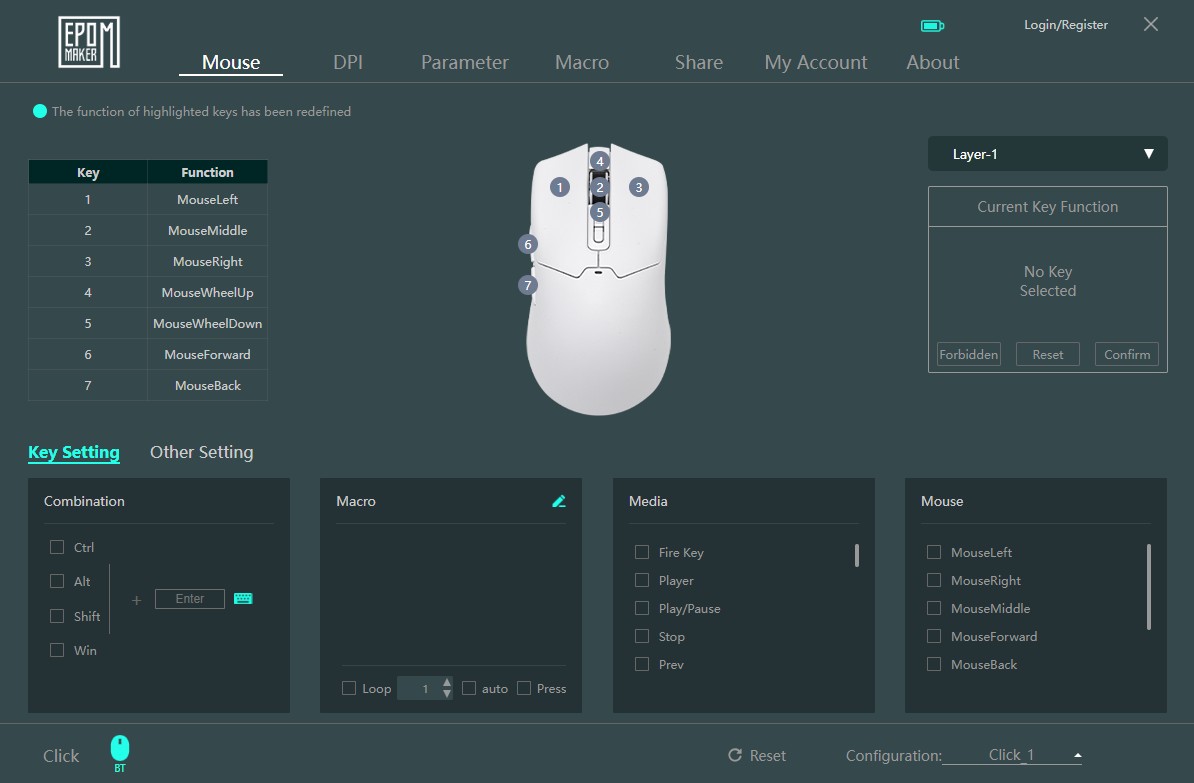
Task: Select key marker 5 wheel down
Action: 600,213
